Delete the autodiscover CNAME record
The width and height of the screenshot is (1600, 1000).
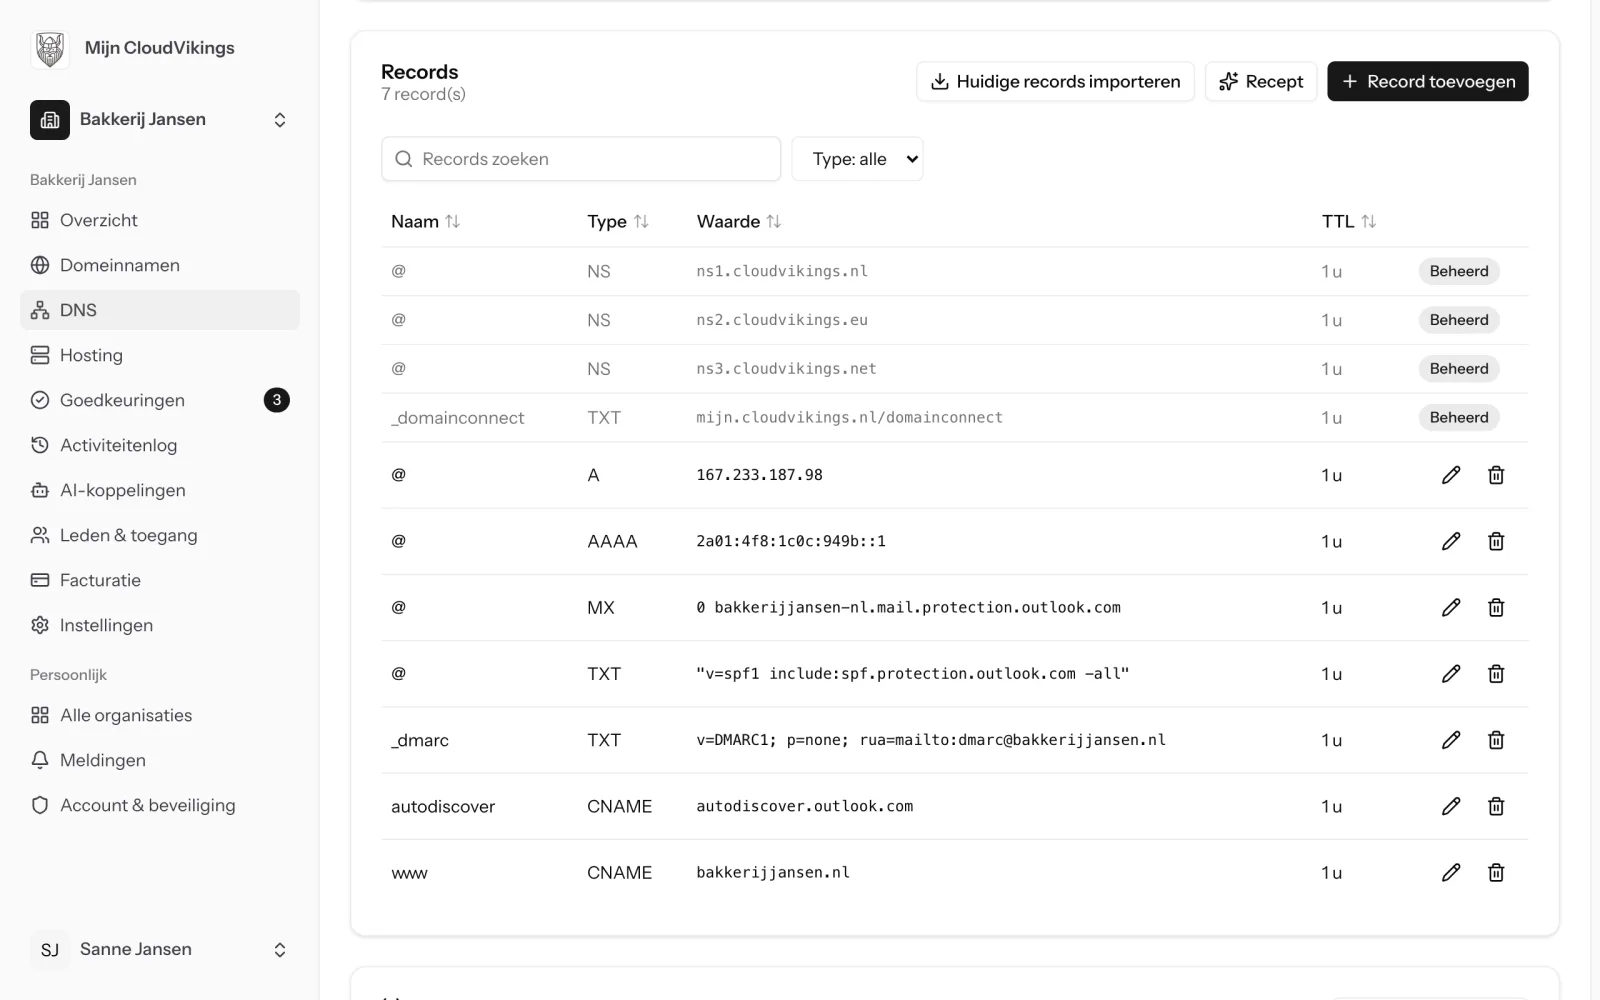[1496, 806]
